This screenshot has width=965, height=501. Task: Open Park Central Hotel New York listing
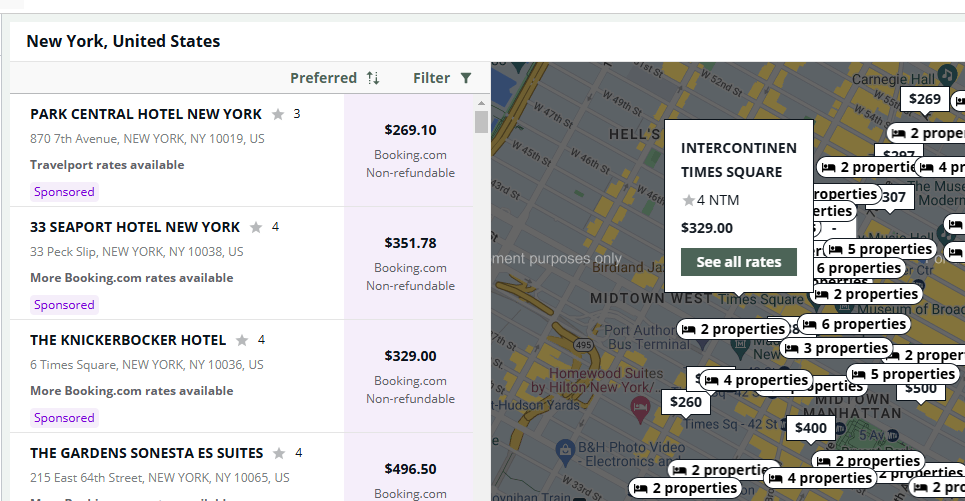click(x=146, y=114)
